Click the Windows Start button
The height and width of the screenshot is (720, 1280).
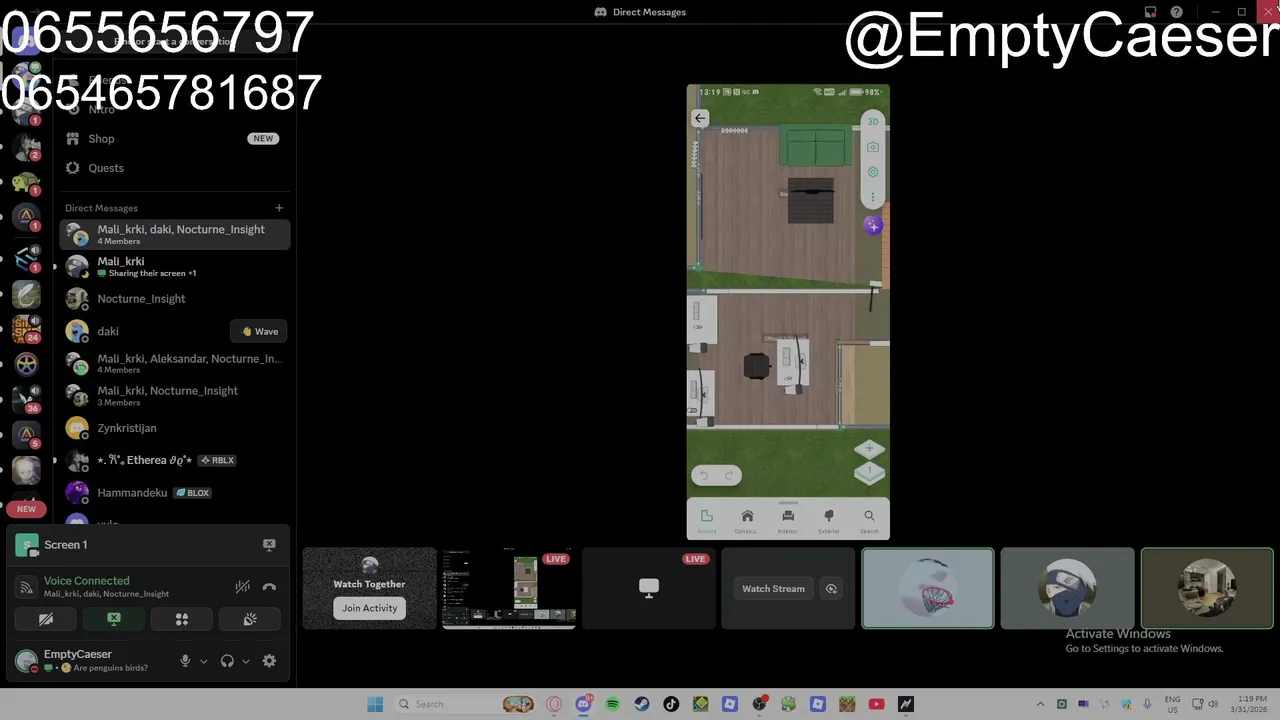tap(375, 704)
